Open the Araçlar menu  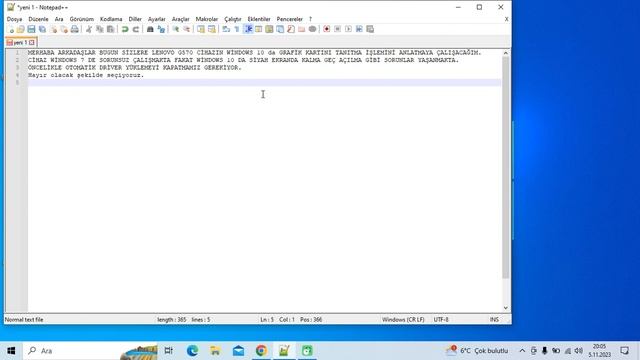[x=181, y=19]
